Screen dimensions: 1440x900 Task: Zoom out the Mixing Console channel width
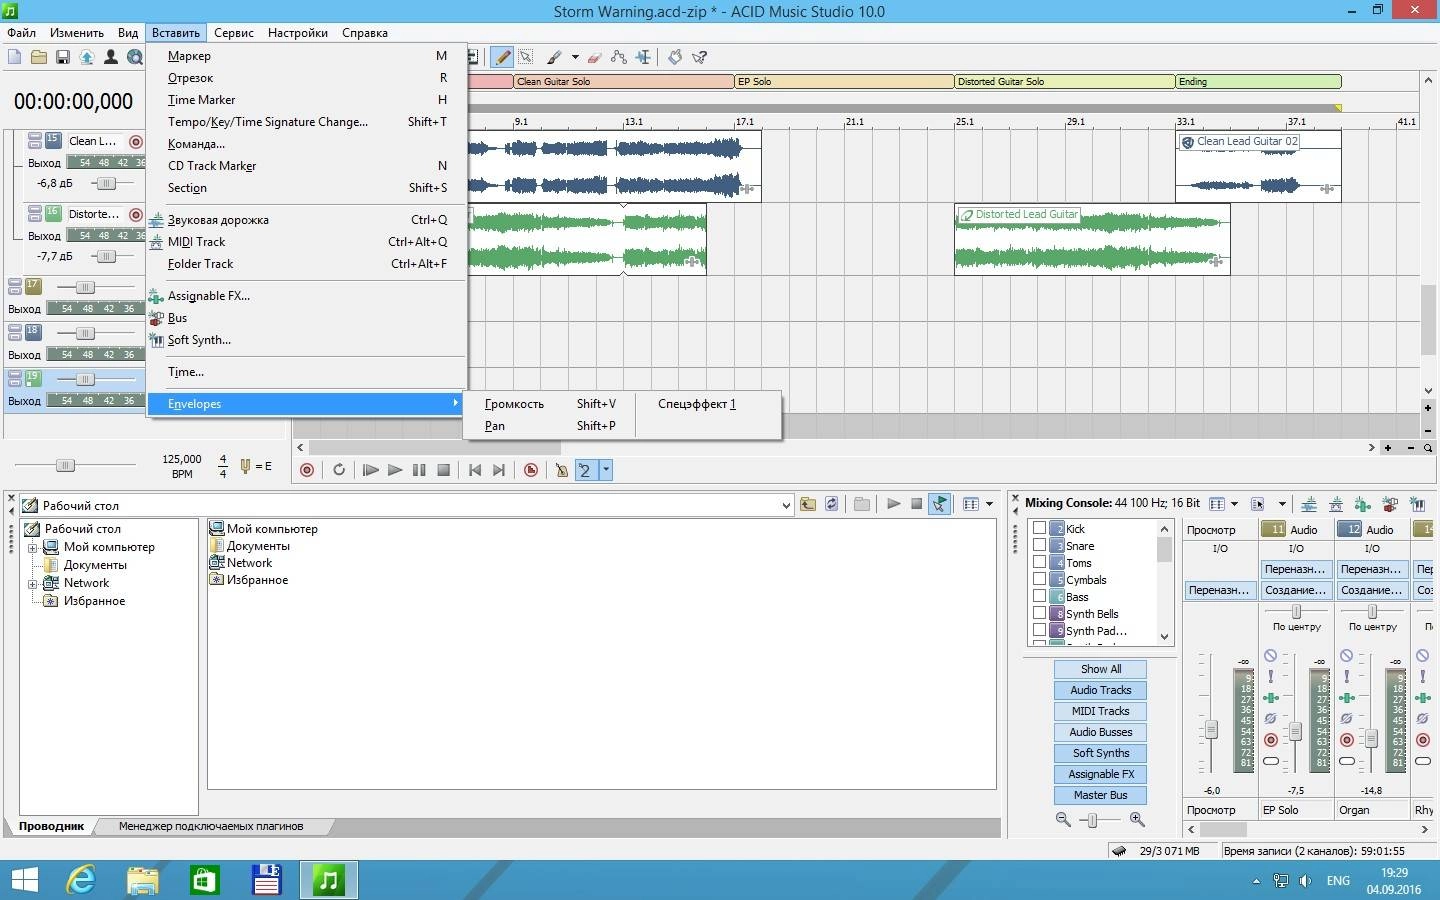[x=1063, y=819]
